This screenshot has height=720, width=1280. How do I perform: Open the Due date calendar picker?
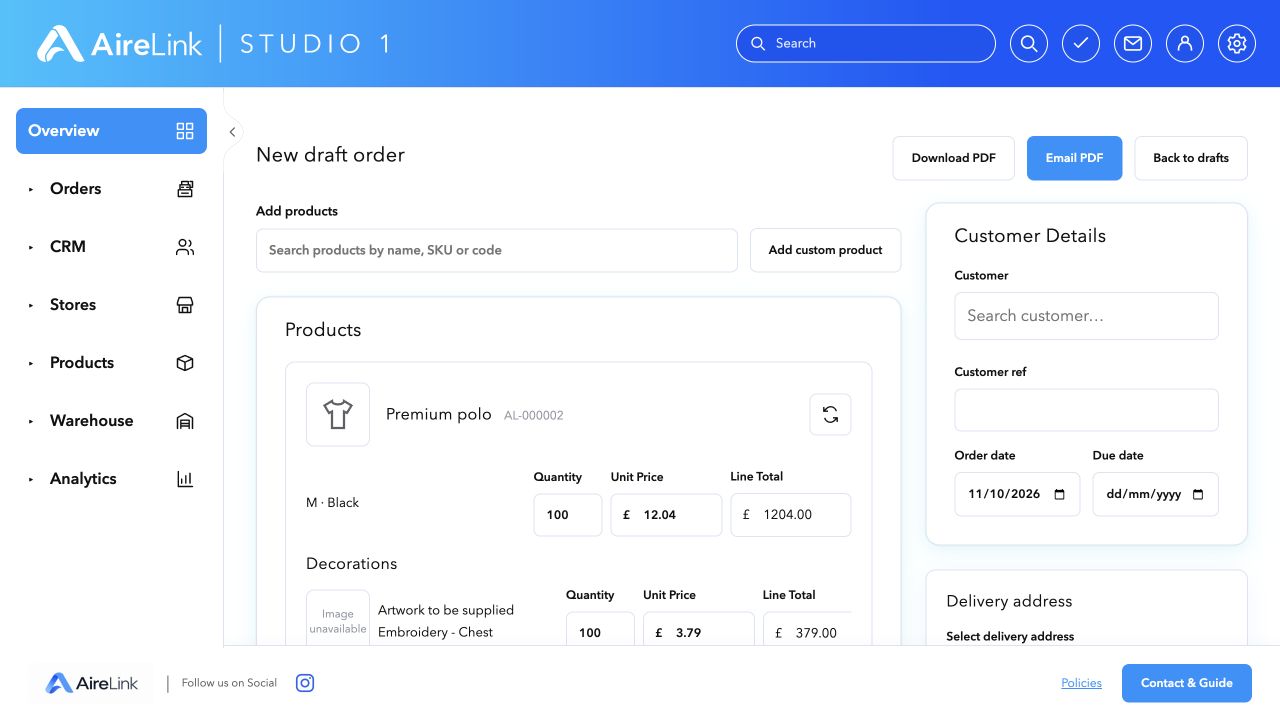click(x=1198, y=494)
